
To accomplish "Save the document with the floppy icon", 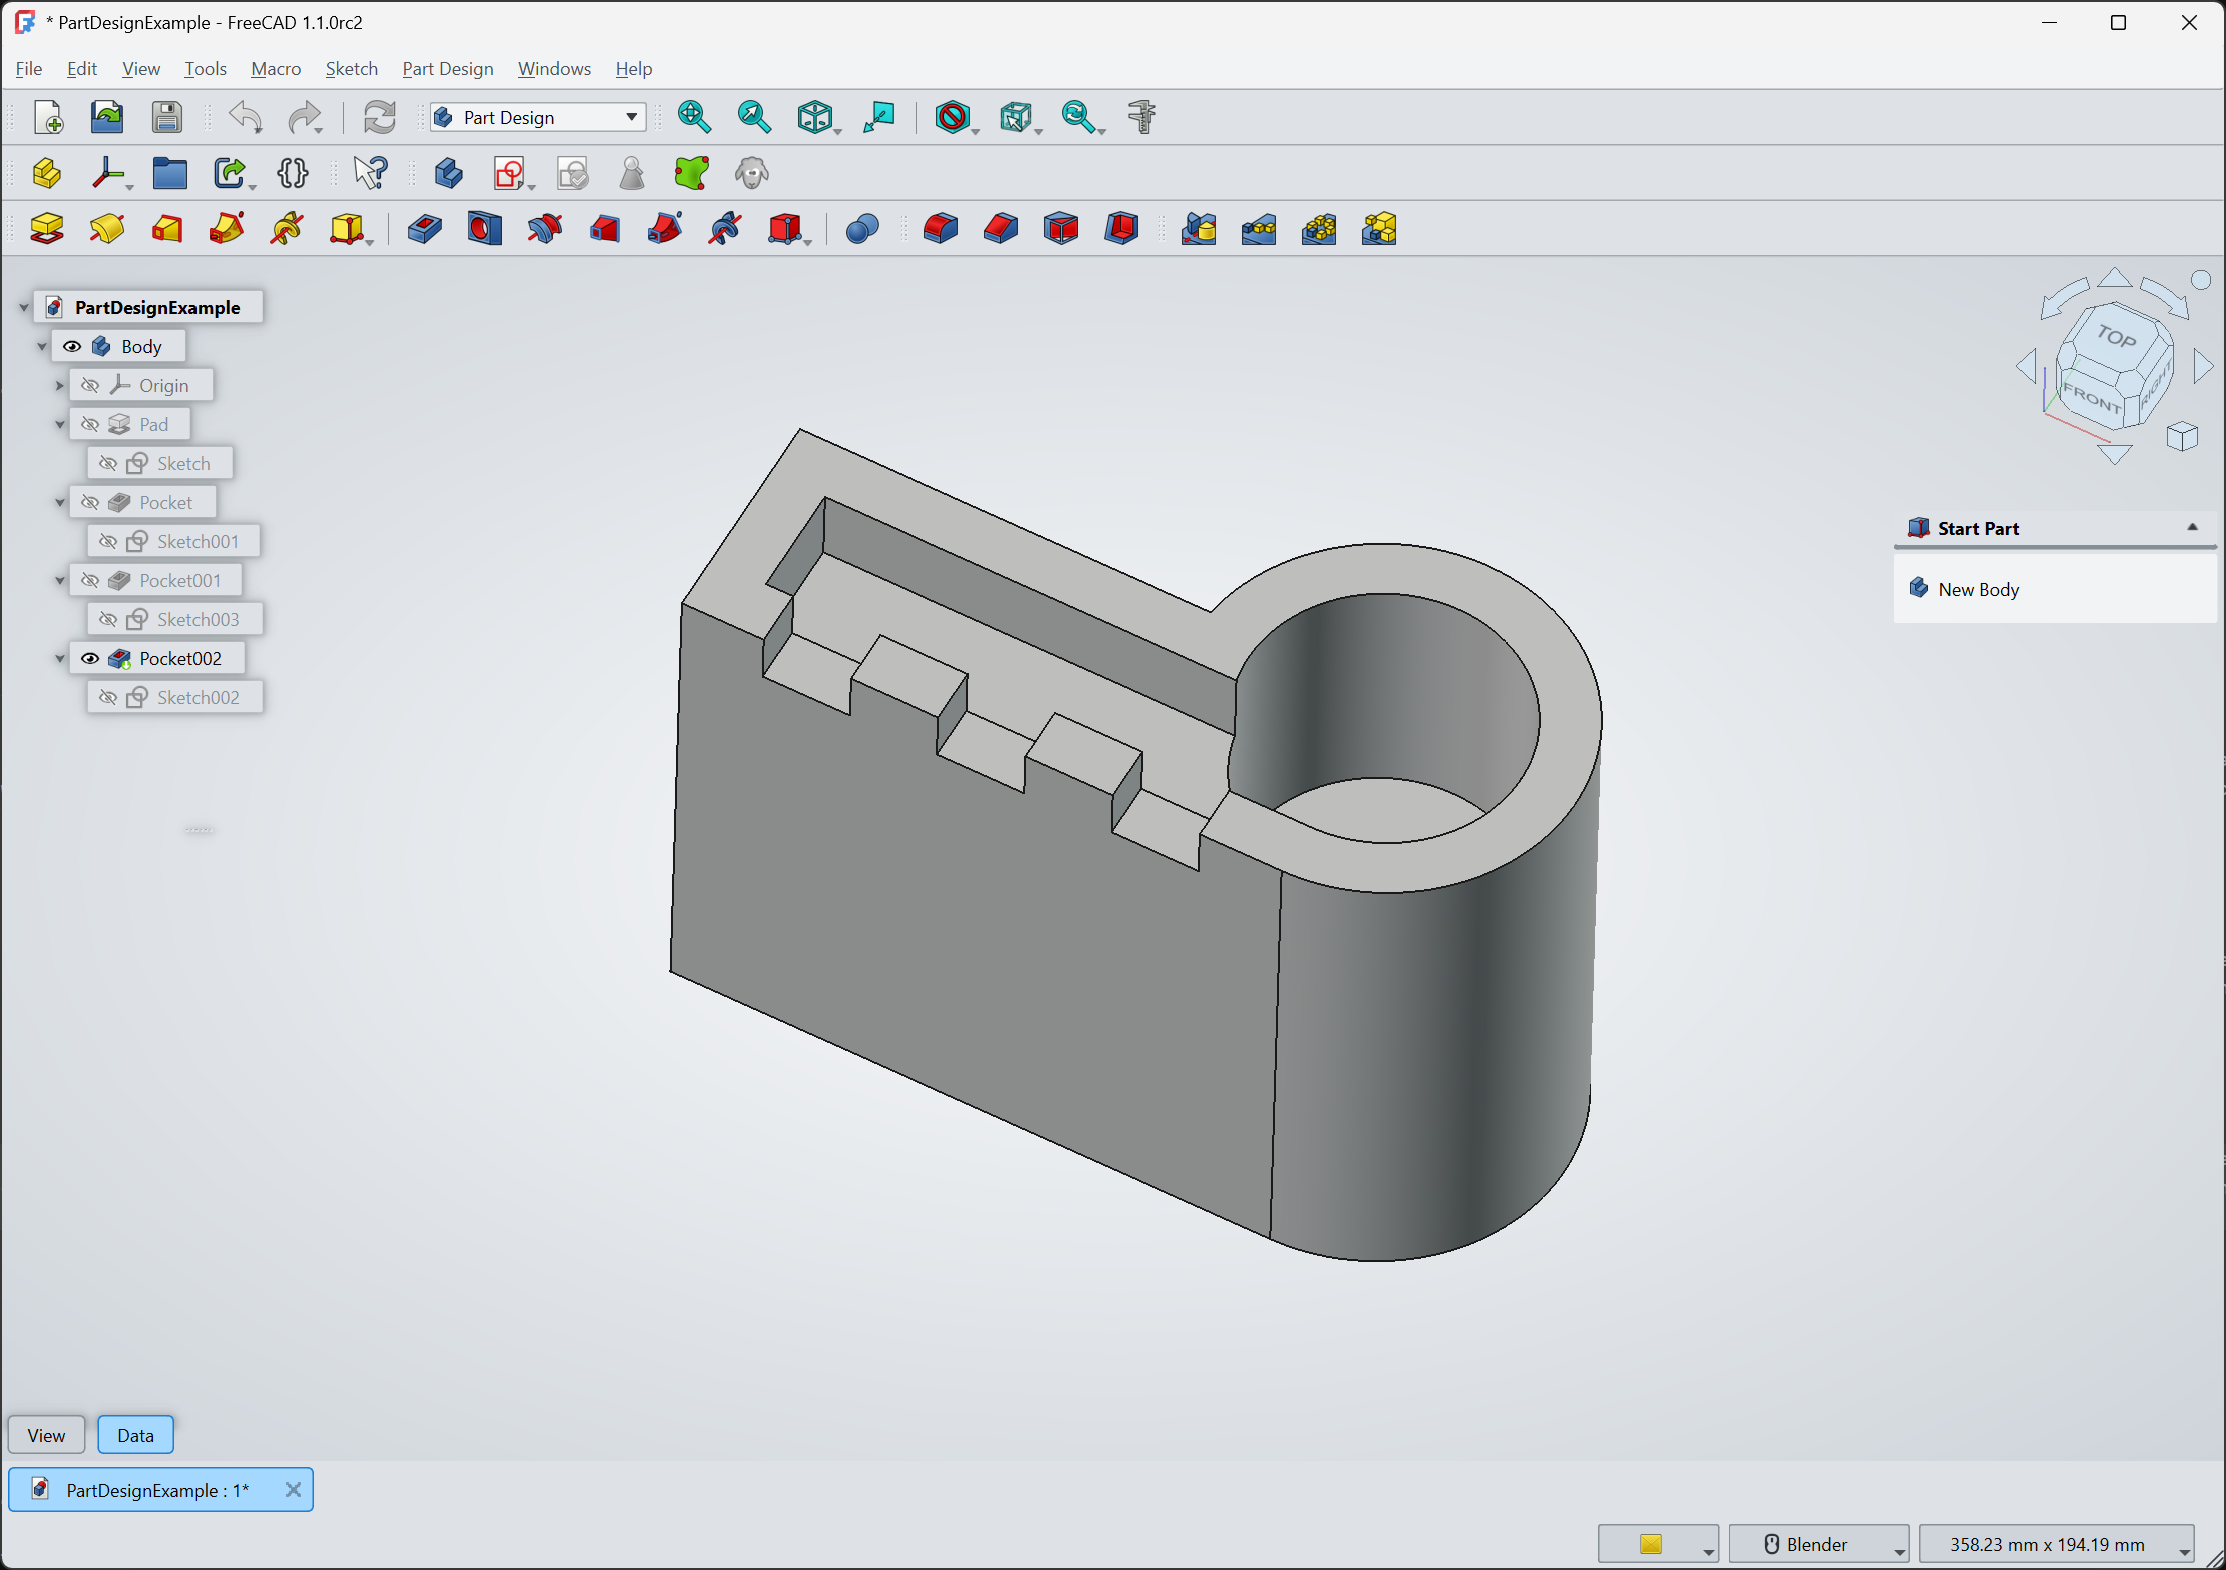I will [167, 117].
